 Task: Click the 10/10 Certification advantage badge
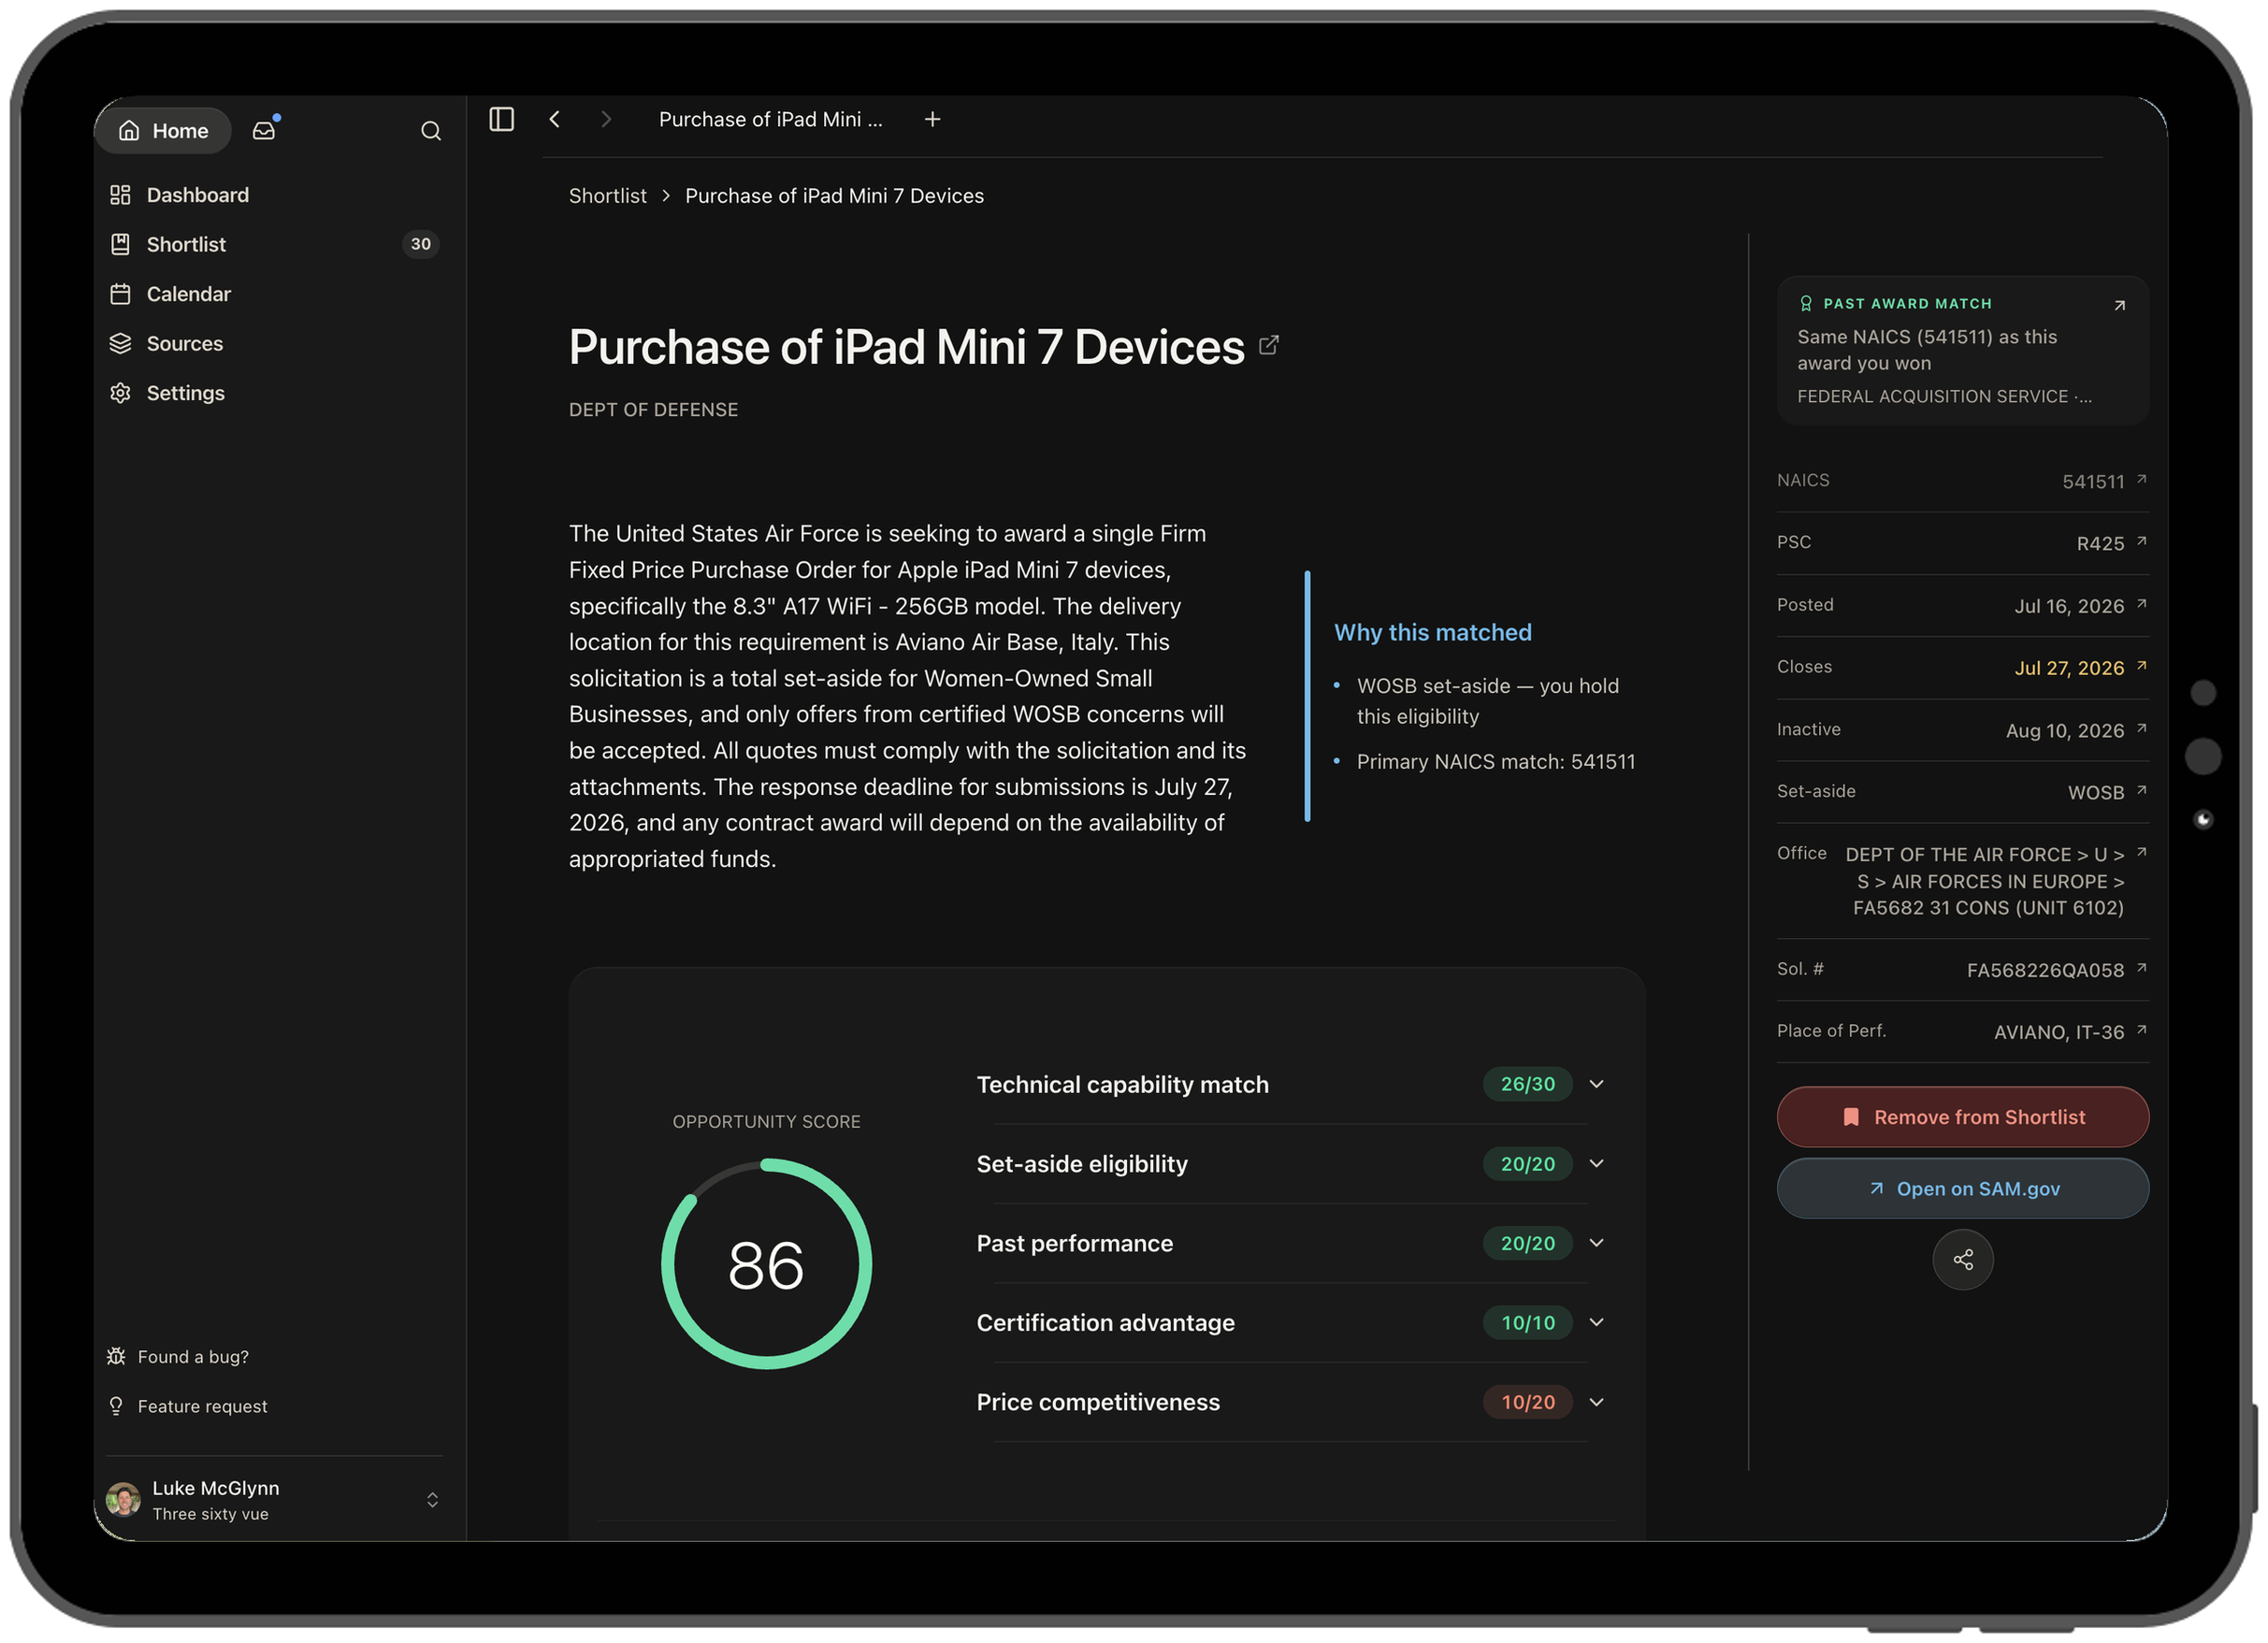click(1527, 1322)
